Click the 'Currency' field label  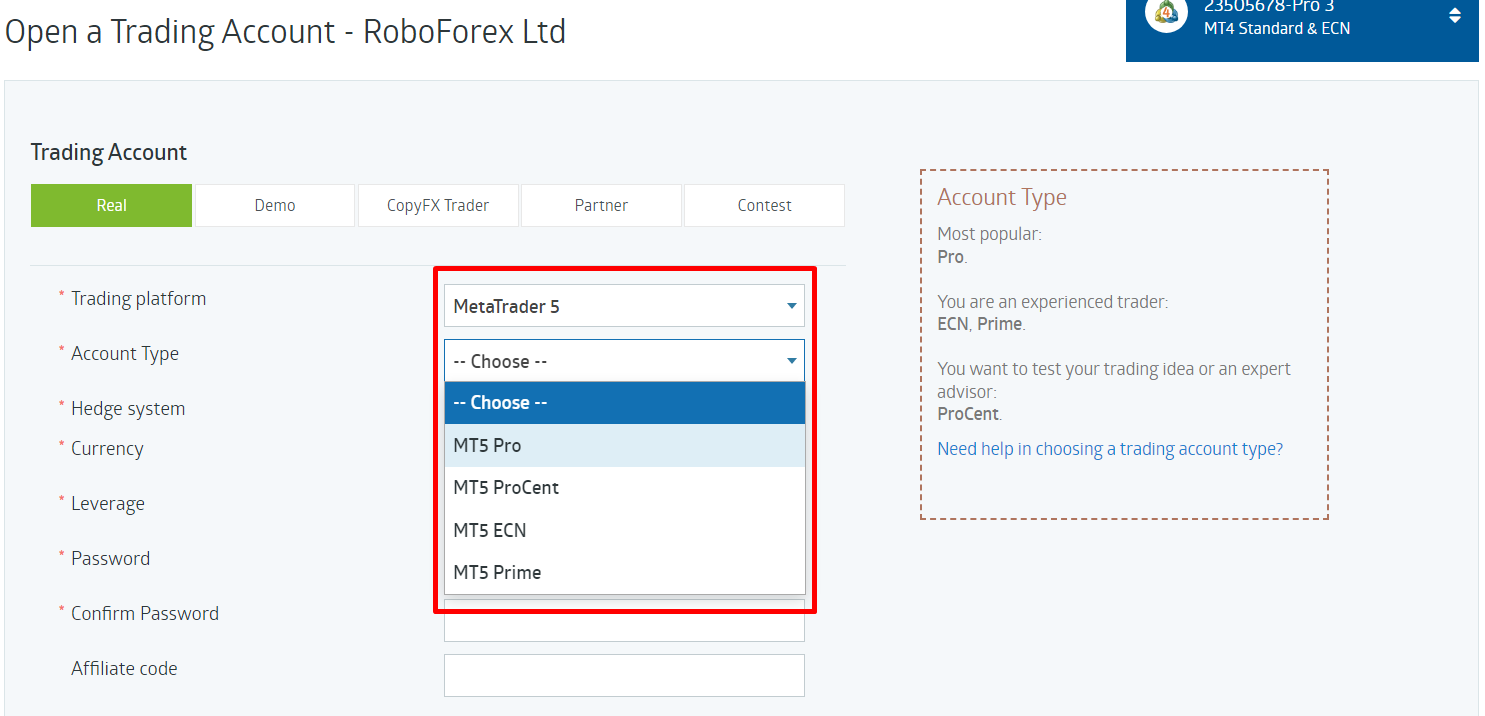coord(107,448)
